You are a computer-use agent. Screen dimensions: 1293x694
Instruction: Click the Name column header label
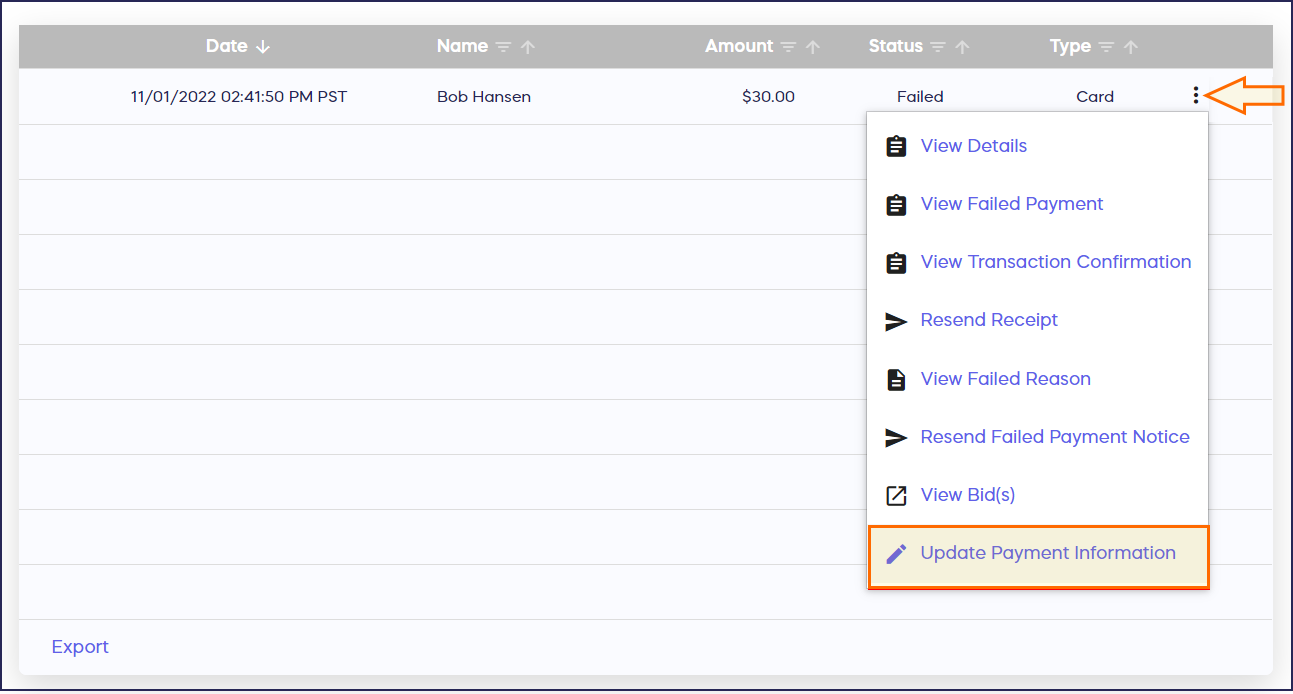point(462,46)
